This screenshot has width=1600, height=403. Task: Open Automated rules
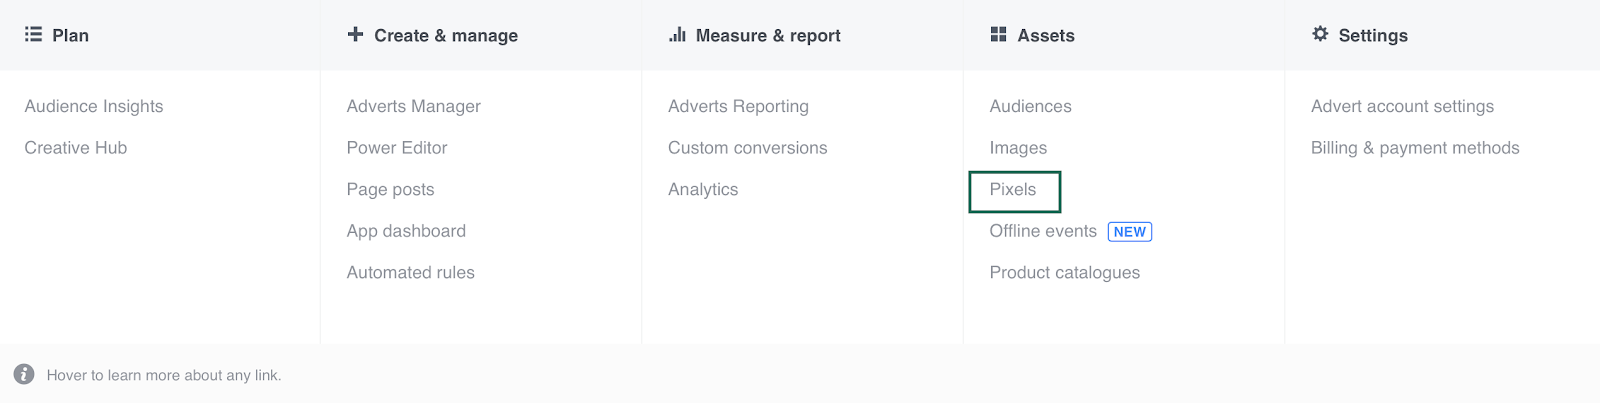coord(410,273)
